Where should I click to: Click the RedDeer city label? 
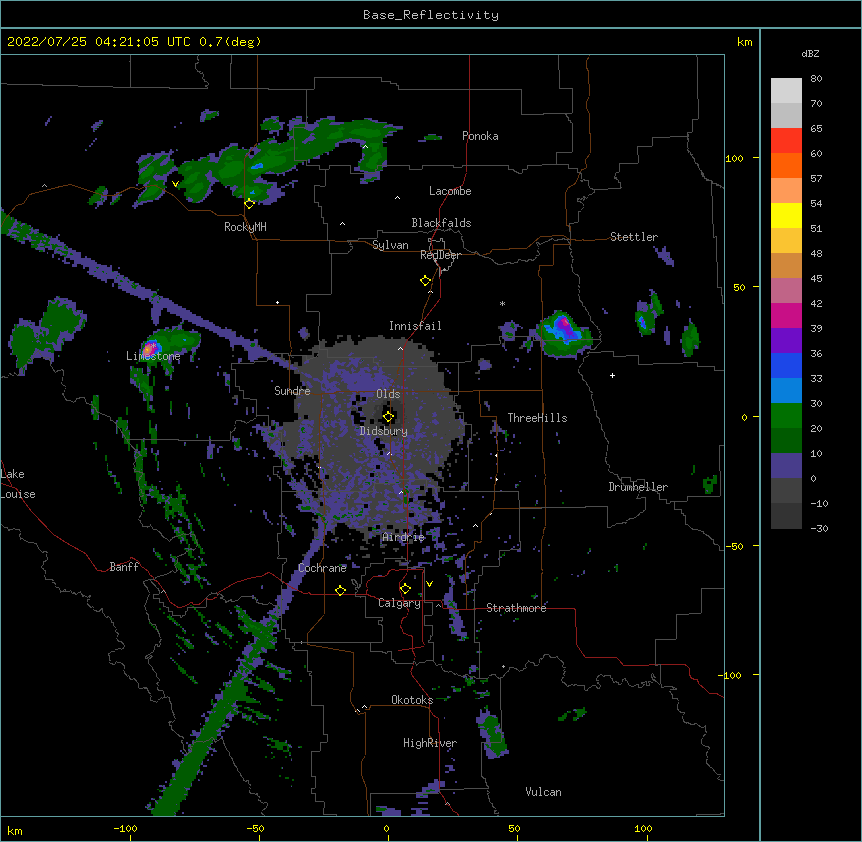pyautogui.click(x=440, y=255)
